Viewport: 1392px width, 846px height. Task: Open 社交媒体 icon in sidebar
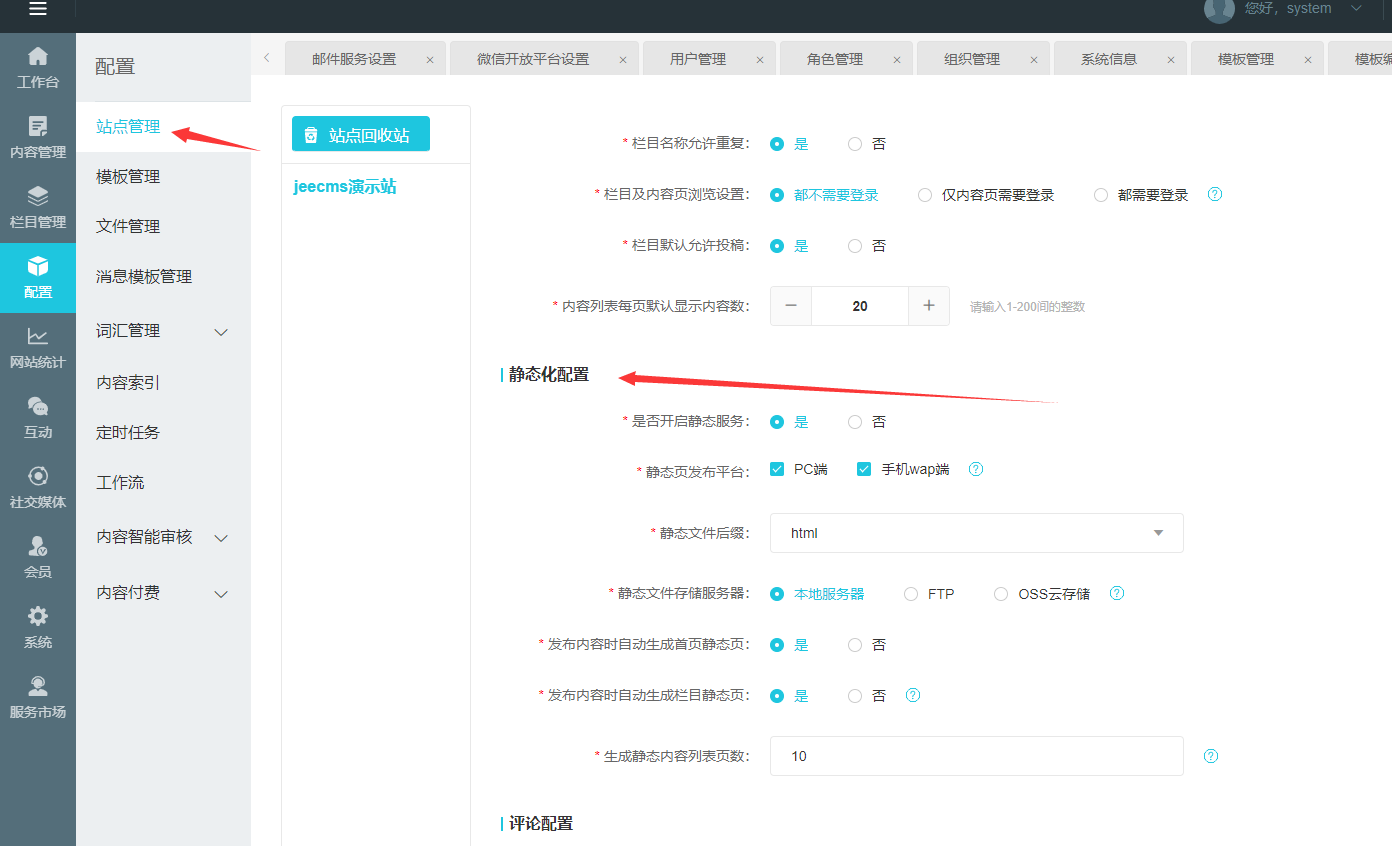(x=38, y=476)
